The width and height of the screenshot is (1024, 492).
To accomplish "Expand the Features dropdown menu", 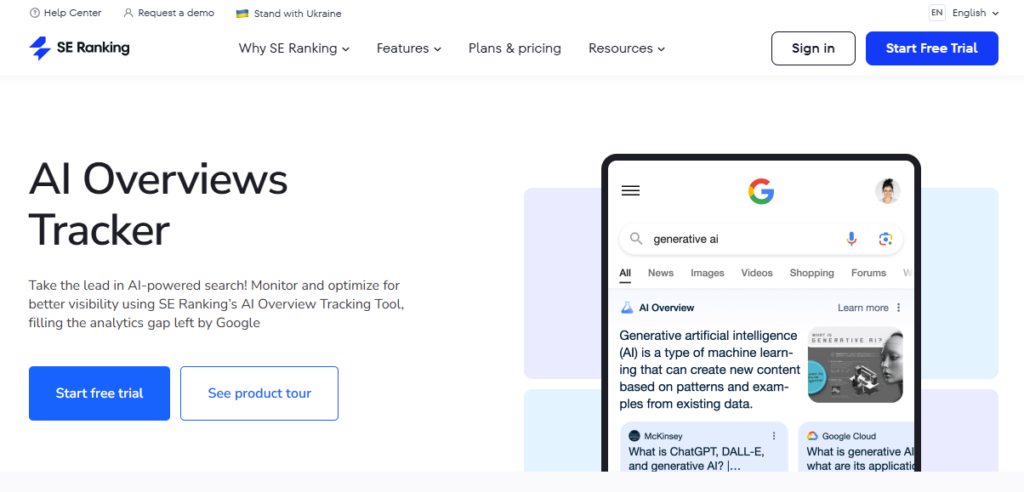I will (x=409, y=48).
